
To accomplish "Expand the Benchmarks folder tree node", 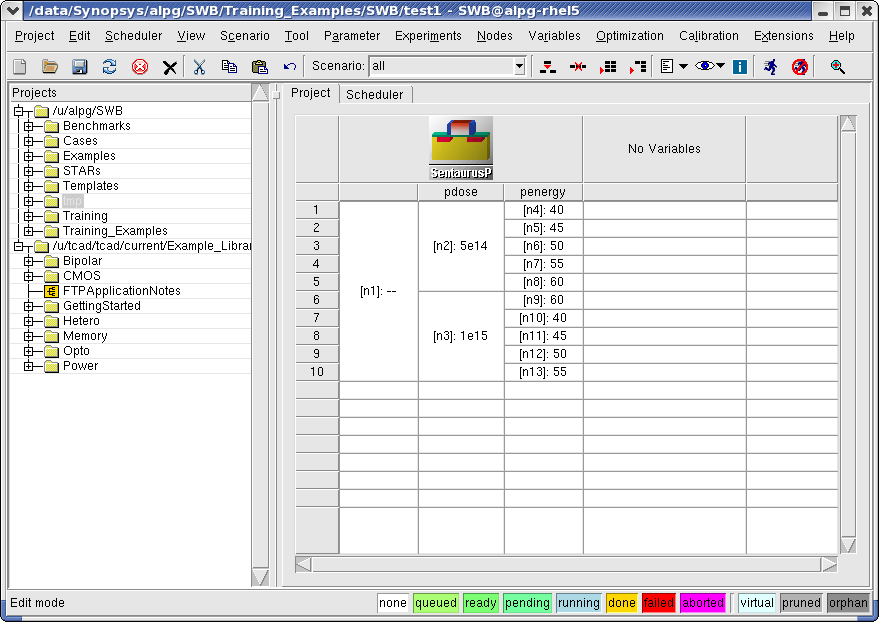I will [29, 126].
